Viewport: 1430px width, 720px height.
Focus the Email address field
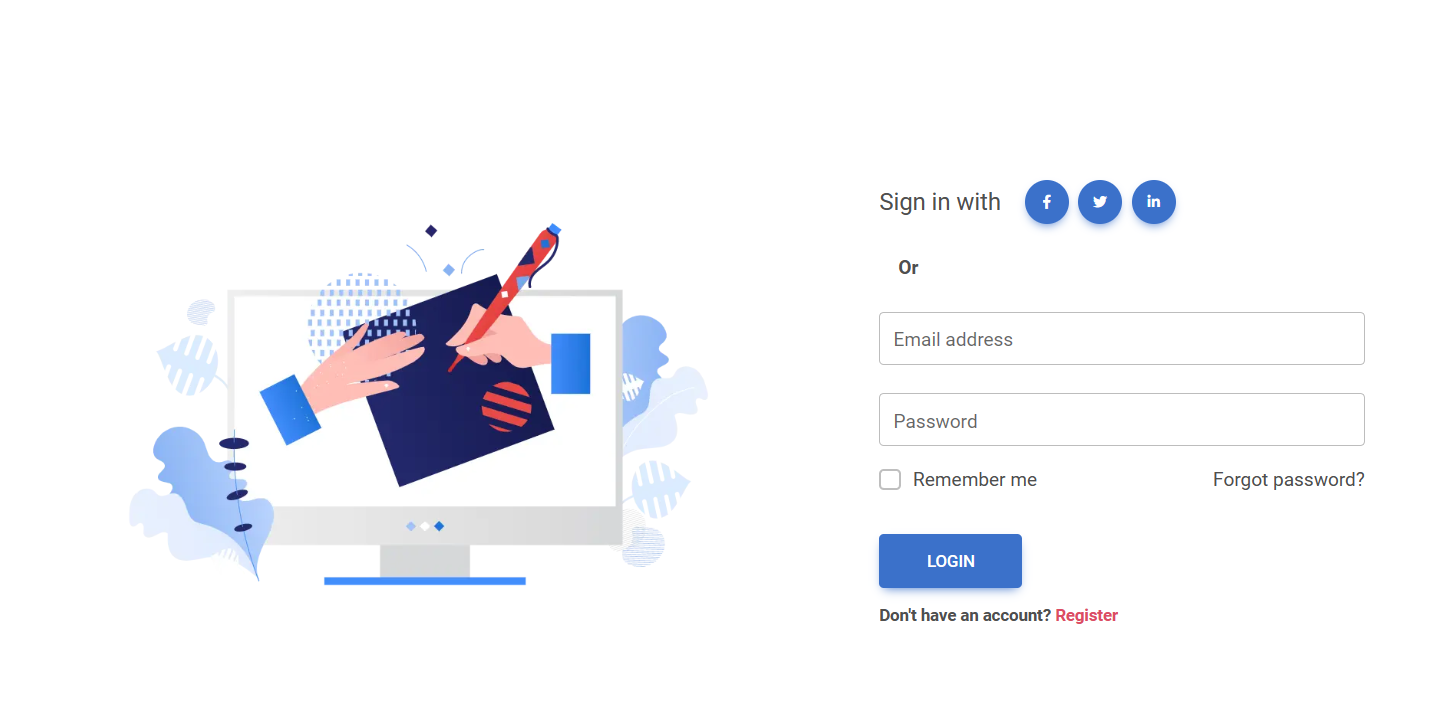coord(1121,339)
